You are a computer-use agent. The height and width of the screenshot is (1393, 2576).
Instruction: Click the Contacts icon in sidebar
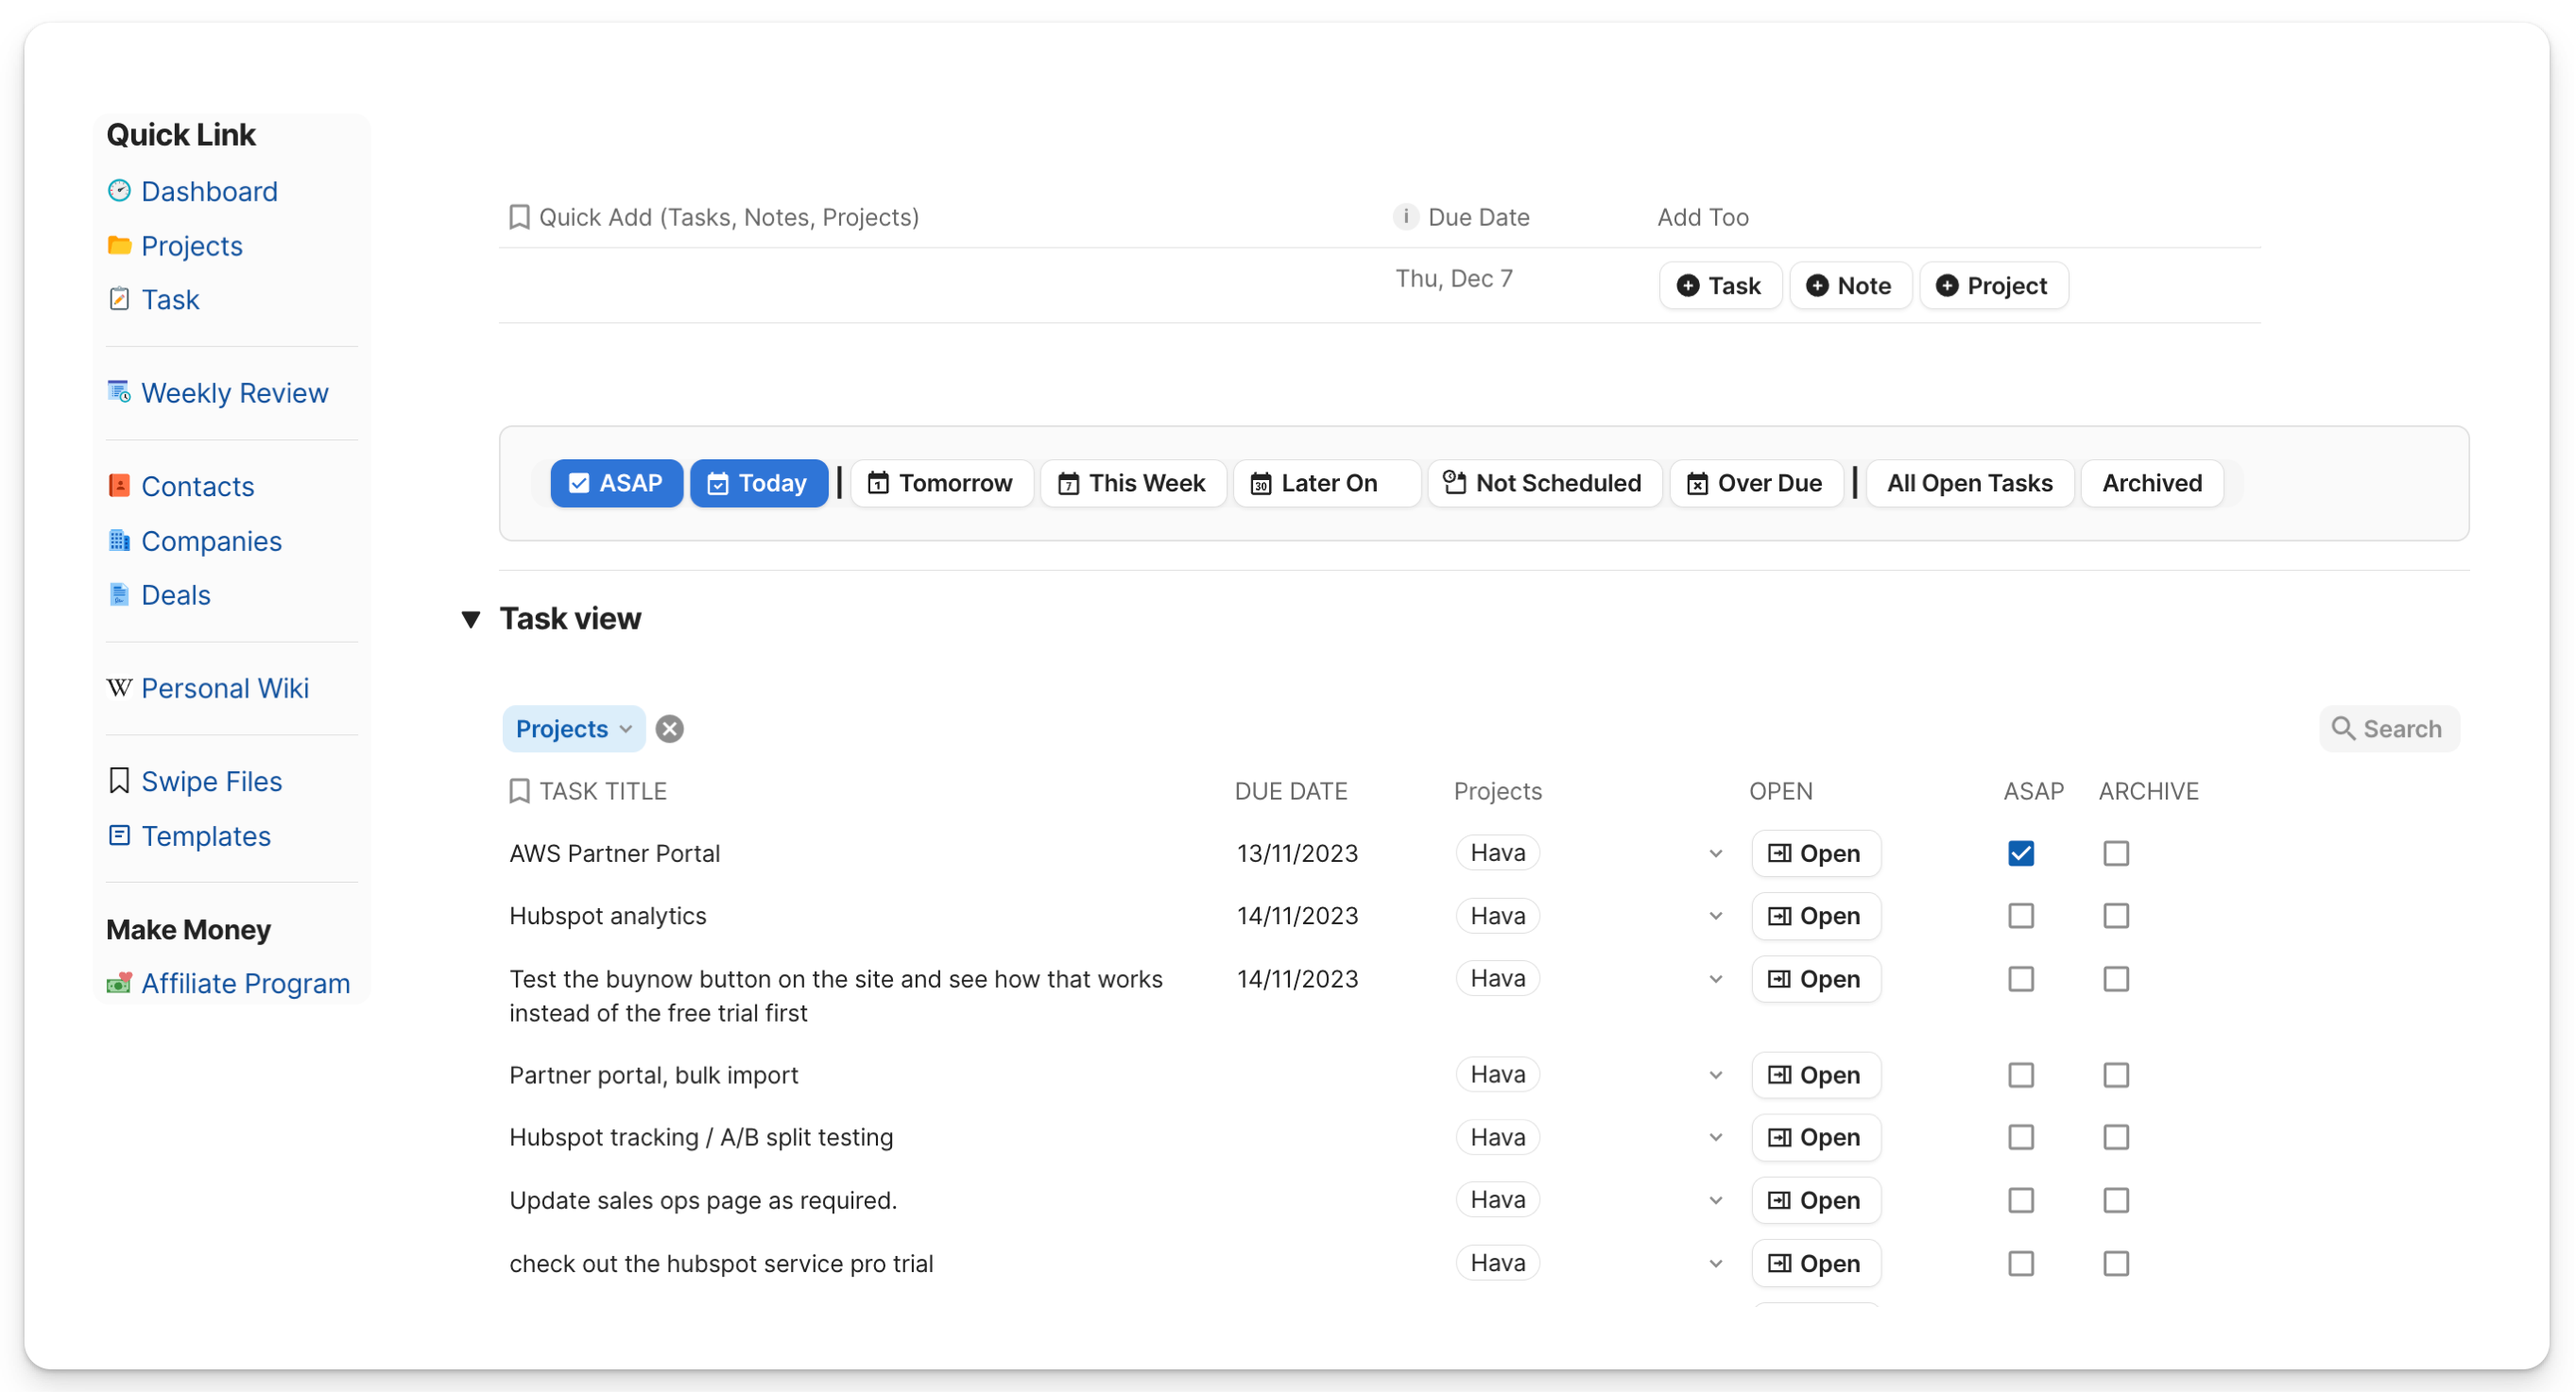click(119, 486)
